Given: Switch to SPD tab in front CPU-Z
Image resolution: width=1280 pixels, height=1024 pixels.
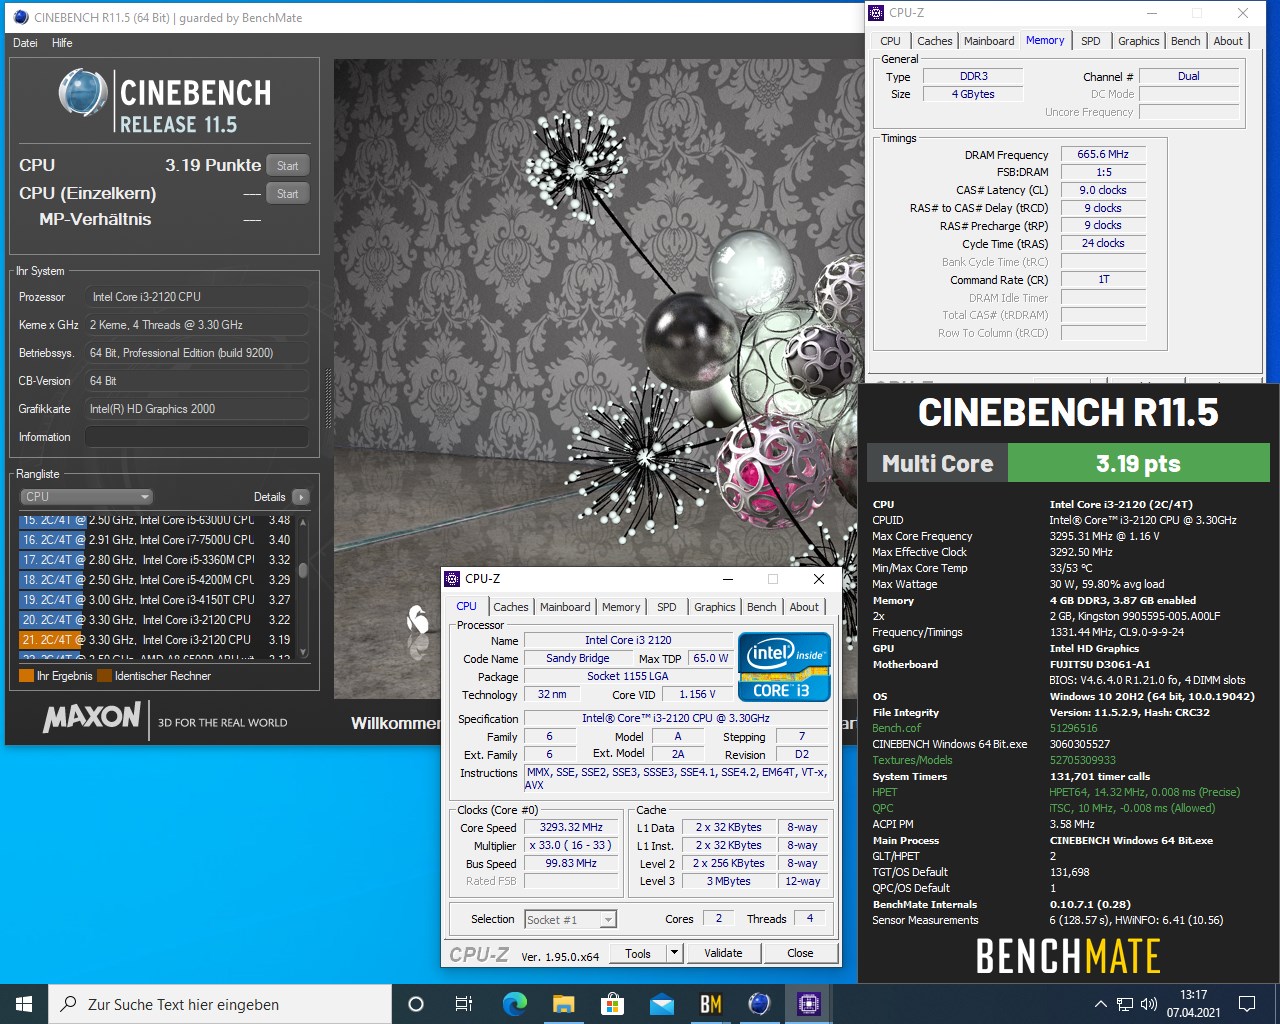Looking at the screenshot, I should (667, 607).
